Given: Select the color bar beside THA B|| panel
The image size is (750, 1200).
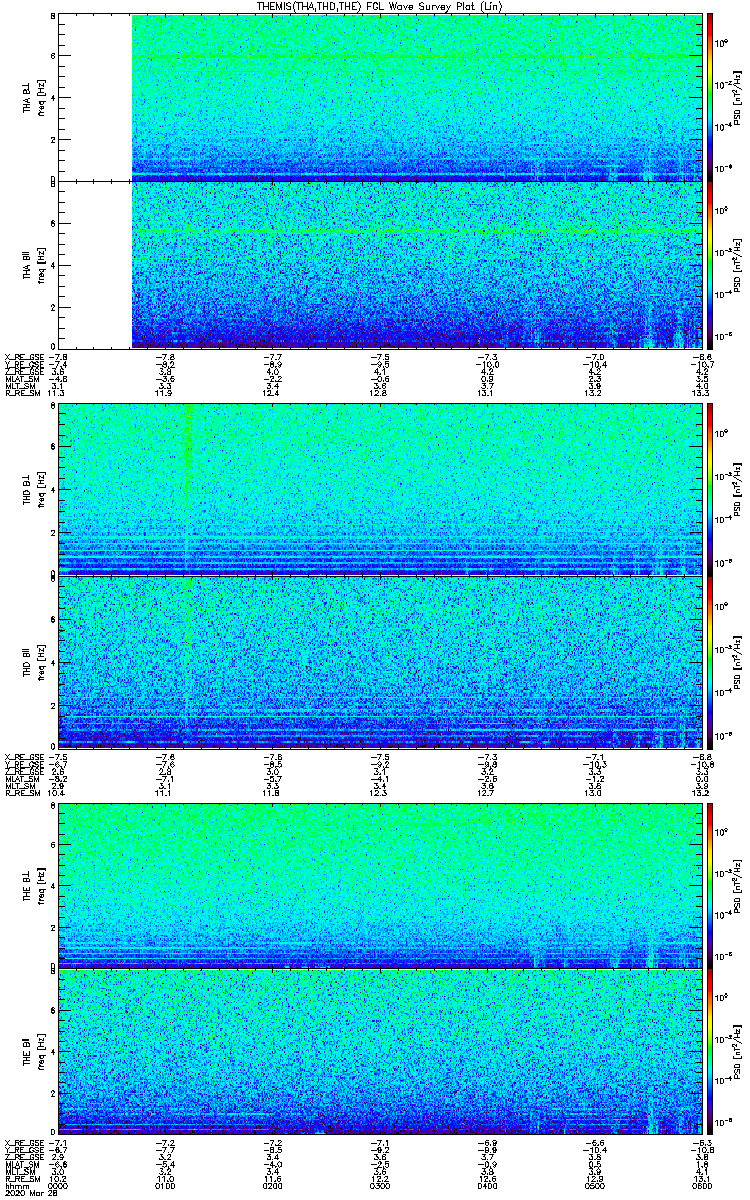Looking at the screenshot, I should [x=711, y=265].
